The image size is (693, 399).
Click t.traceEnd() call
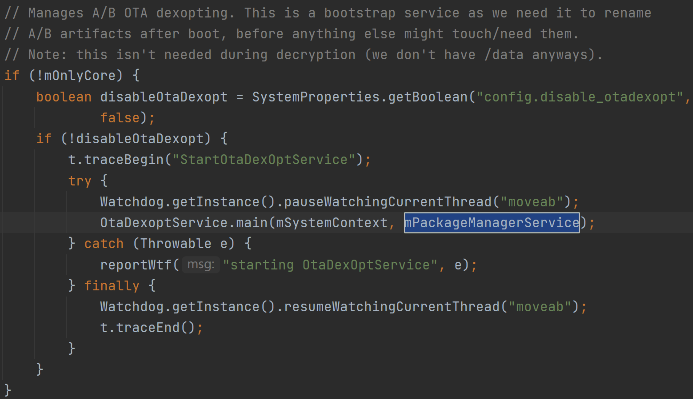[x=148, y=327]
